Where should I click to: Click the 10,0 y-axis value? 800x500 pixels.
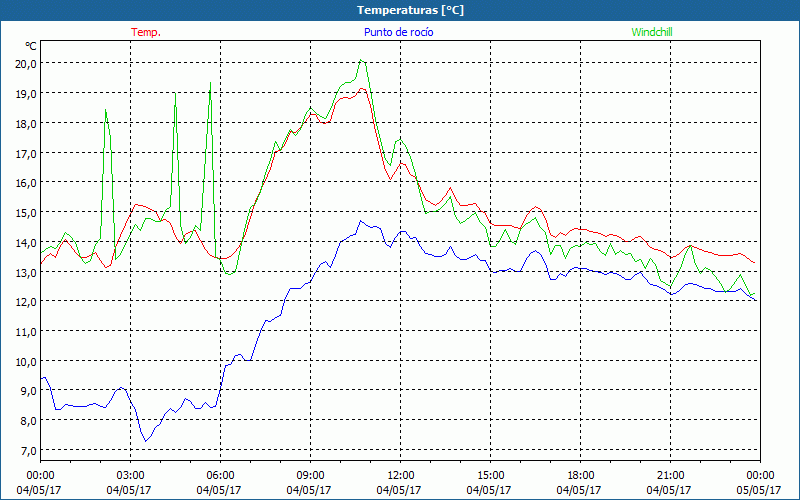(x=27, y=361)
